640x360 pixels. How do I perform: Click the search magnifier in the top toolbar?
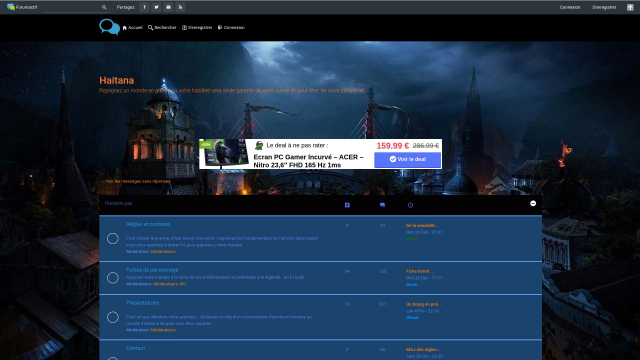coord(104,7)
